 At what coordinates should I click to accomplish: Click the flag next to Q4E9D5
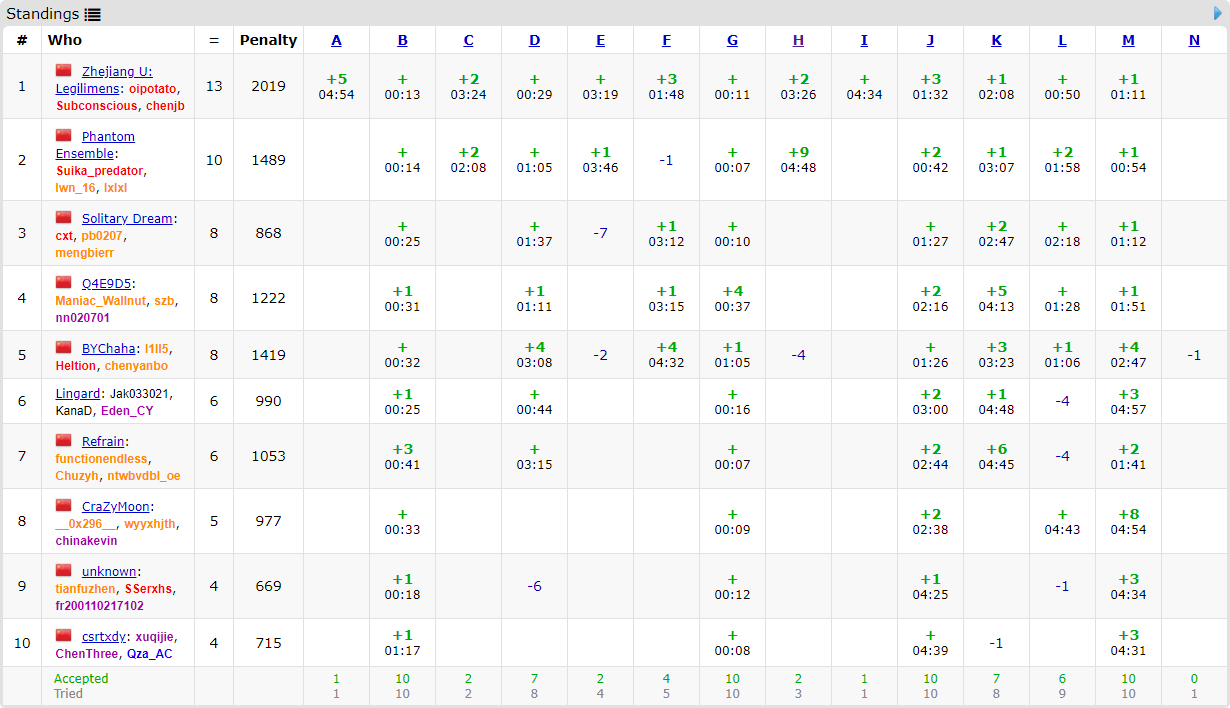coord(64,282)
